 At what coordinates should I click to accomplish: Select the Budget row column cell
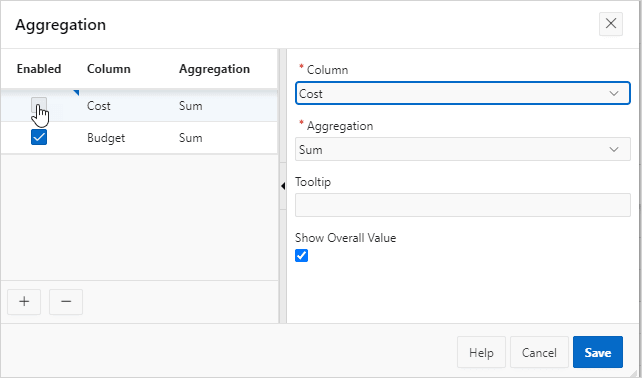coord(106,138)
